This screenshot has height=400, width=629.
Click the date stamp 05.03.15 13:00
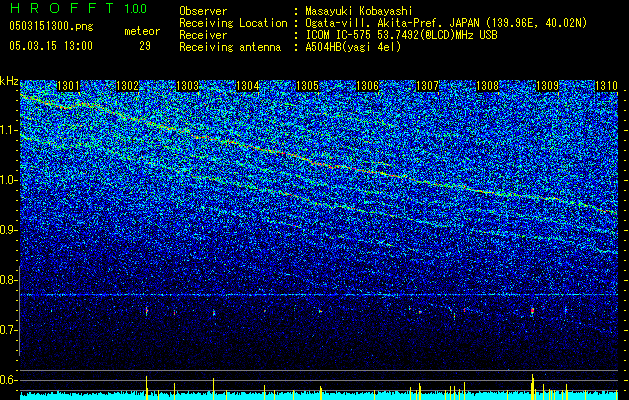51,46
